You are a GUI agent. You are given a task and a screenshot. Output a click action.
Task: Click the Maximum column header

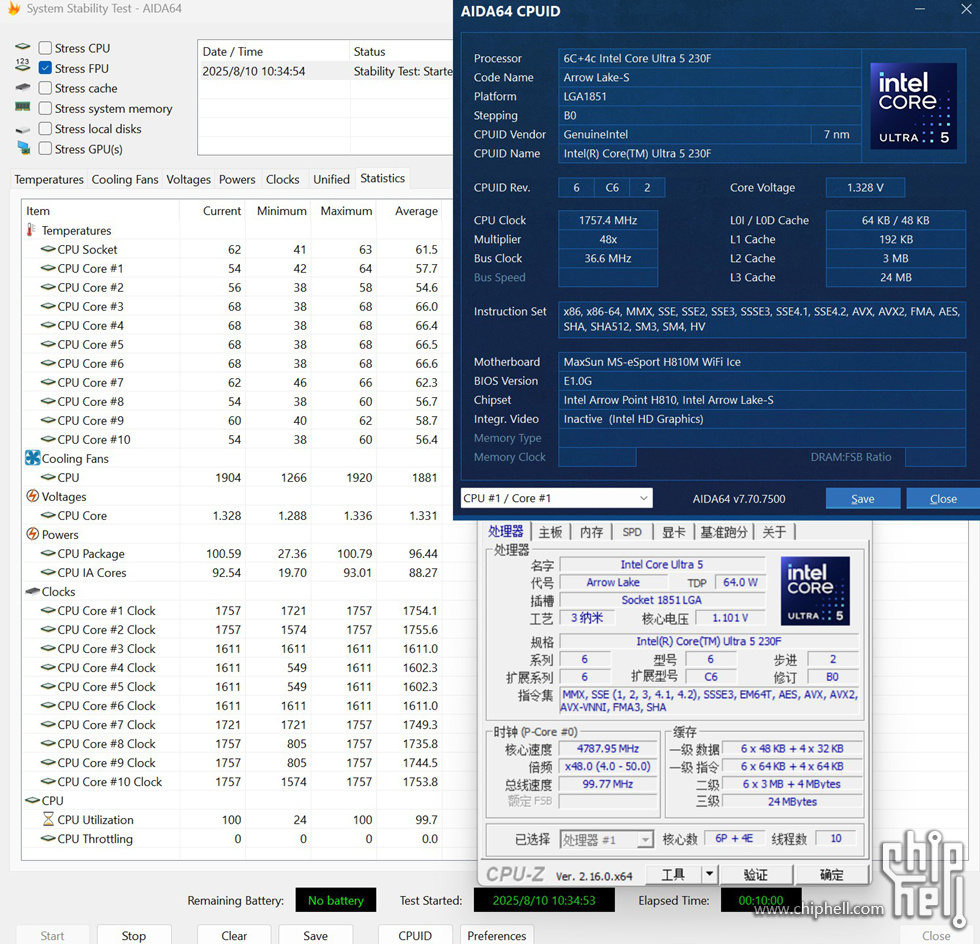click(x=346, y=211)
